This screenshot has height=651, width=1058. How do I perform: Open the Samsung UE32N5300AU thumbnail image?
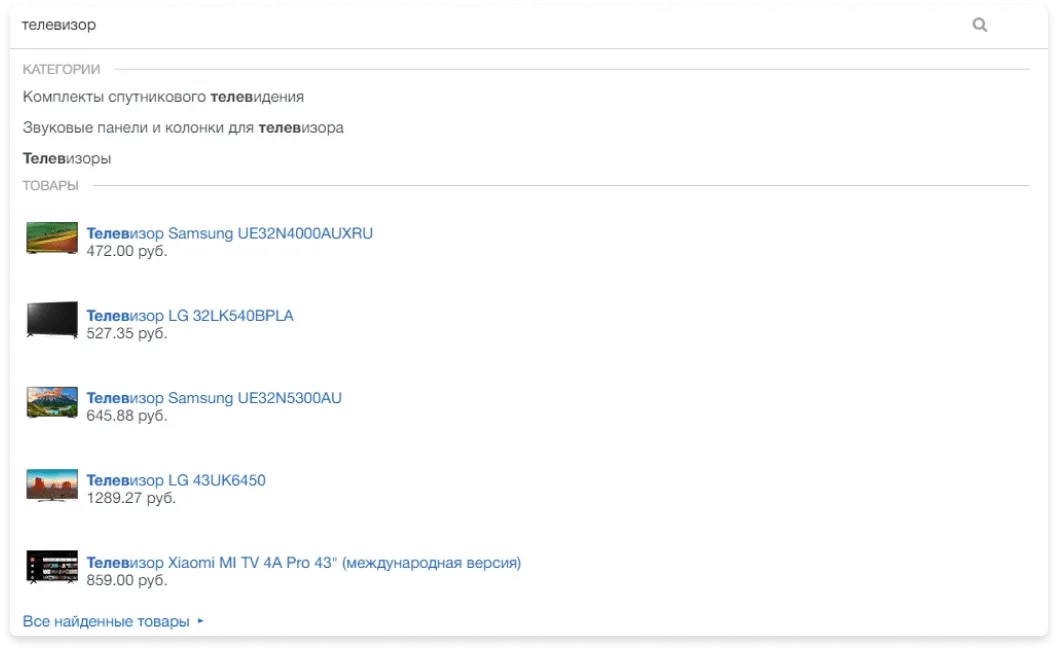coord(52,402)
